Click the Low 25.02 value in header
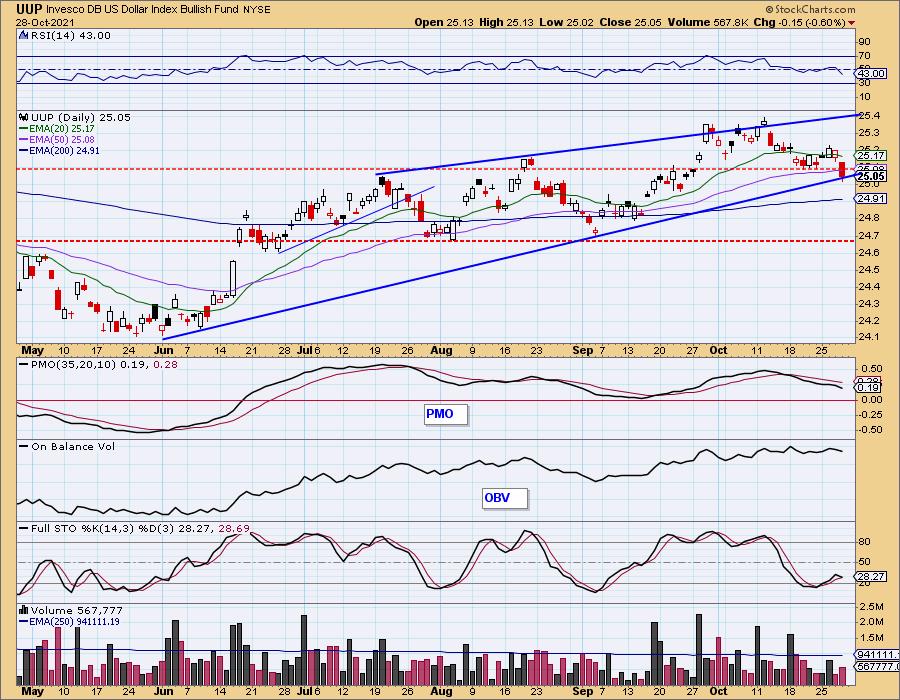The image size is (900, 700). pyautogui.click(x=566, y=22)
